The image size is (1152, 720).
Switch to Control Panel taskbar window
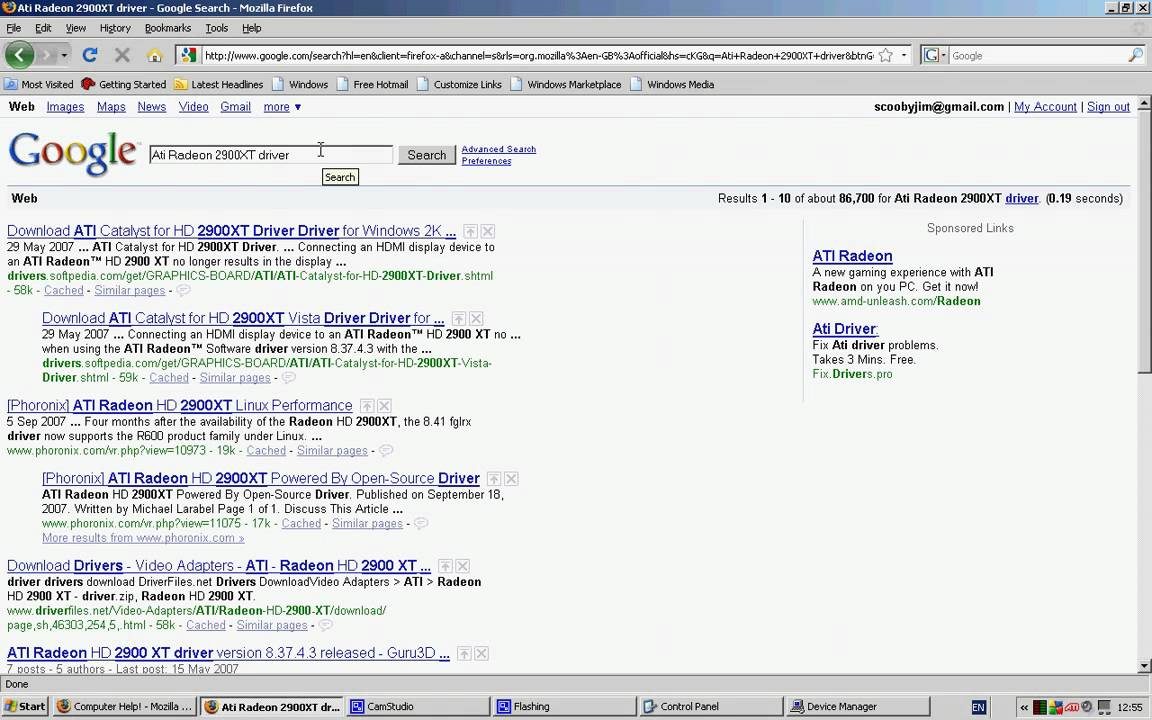pos(711,707)
